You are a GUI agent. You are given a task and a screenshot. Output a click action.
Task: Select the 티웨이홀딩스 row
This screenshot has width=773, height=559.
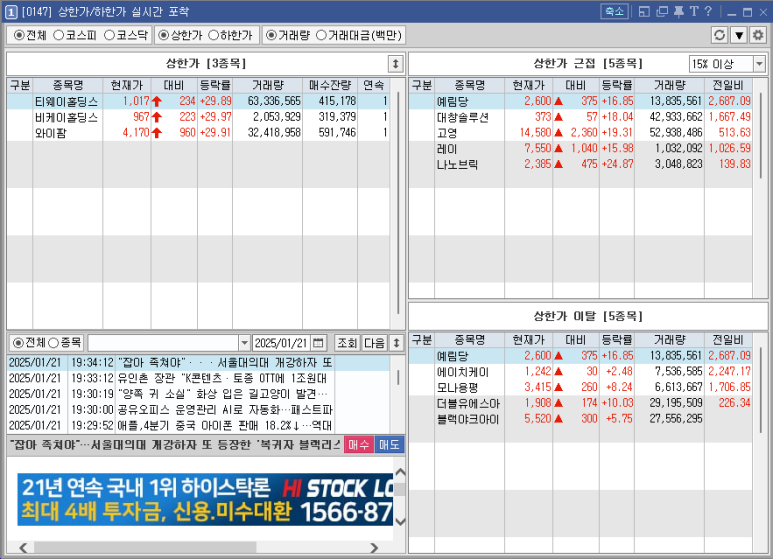(198, 101)
